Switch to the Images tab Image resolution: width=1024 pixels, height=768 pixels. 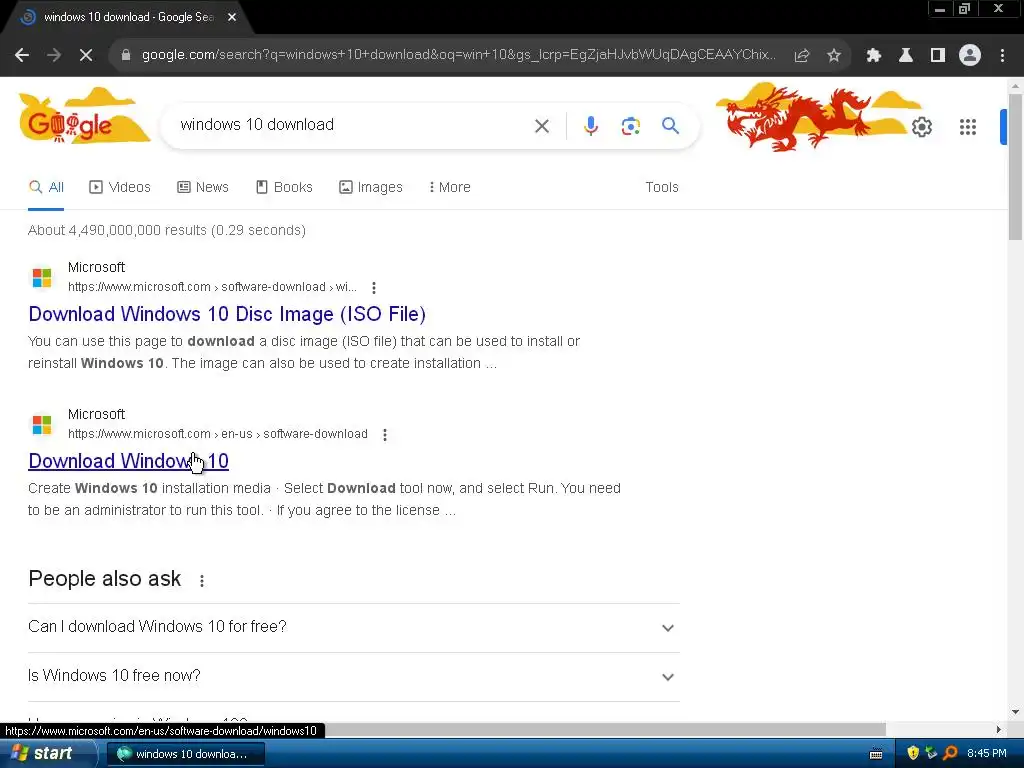(x=371, y=187)
